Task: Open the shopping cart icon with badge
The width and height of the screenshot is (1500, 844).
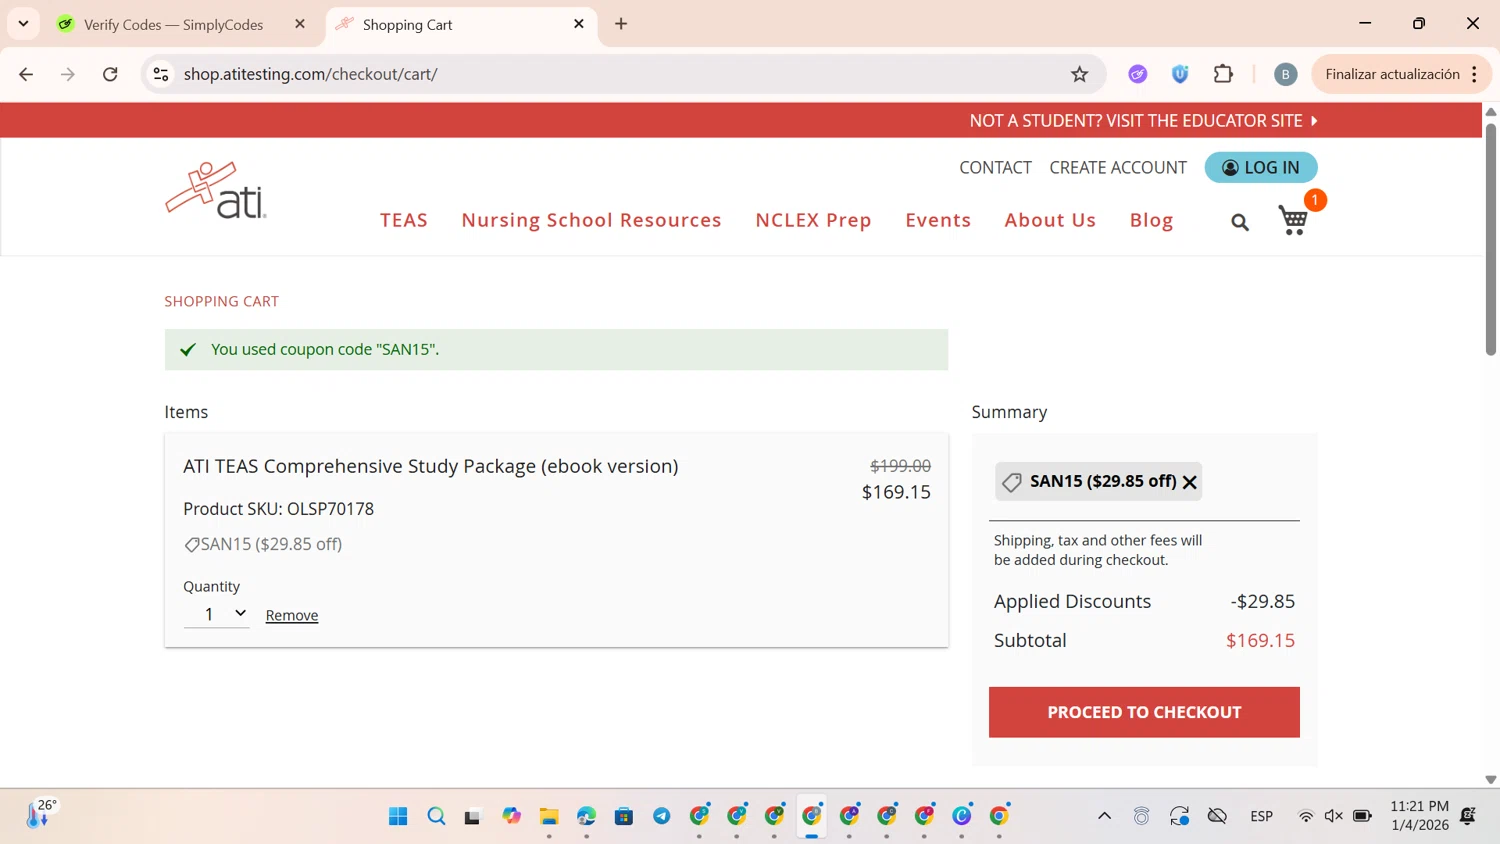Action: click(1294, 220)
